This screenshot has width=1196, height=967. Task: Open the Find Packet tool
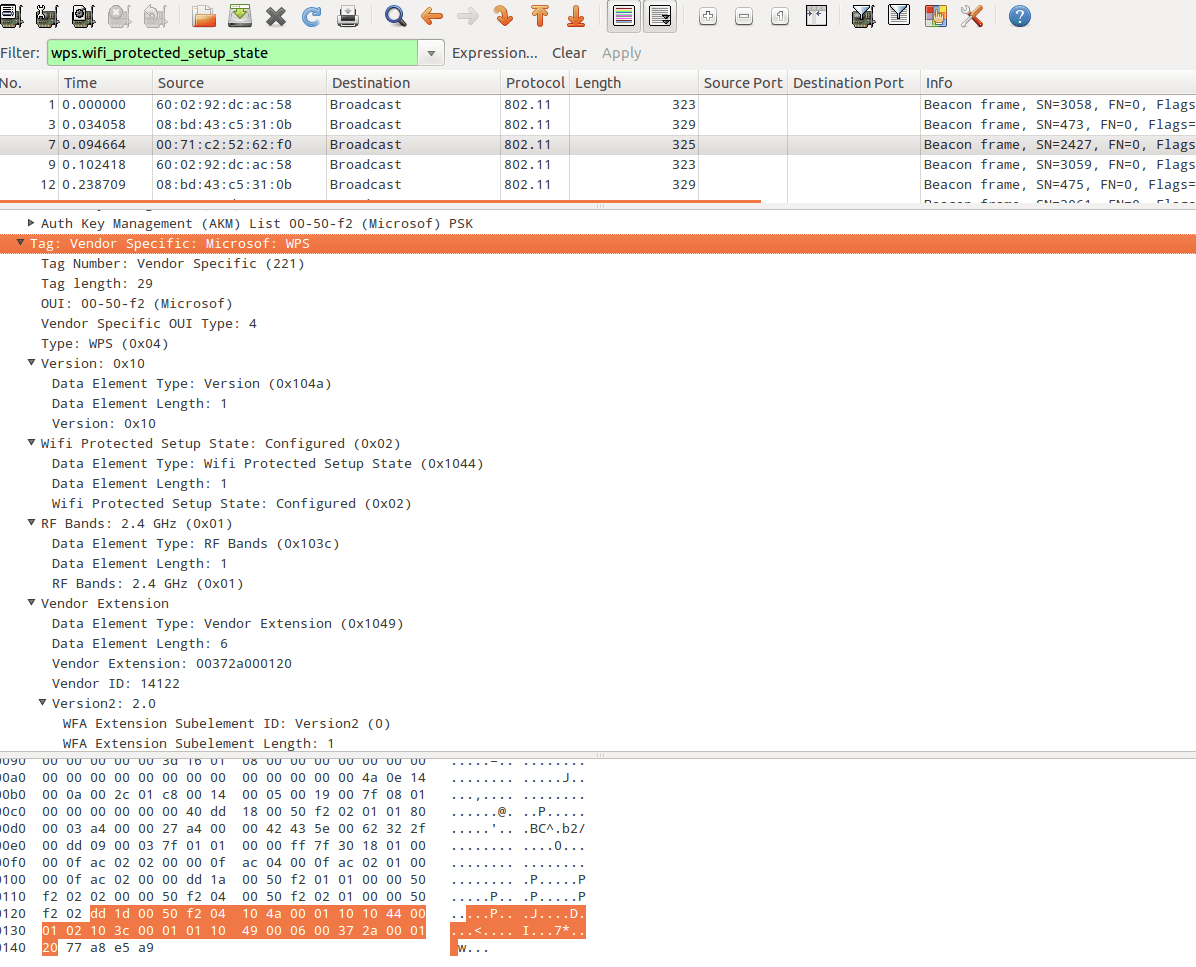[394, 16]
